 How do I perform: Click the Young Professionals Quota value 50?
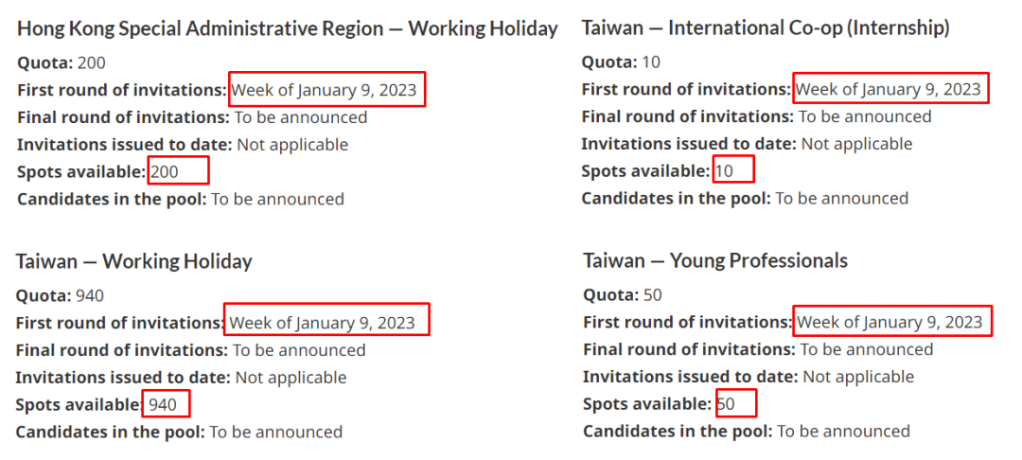[x=653, y=296]
